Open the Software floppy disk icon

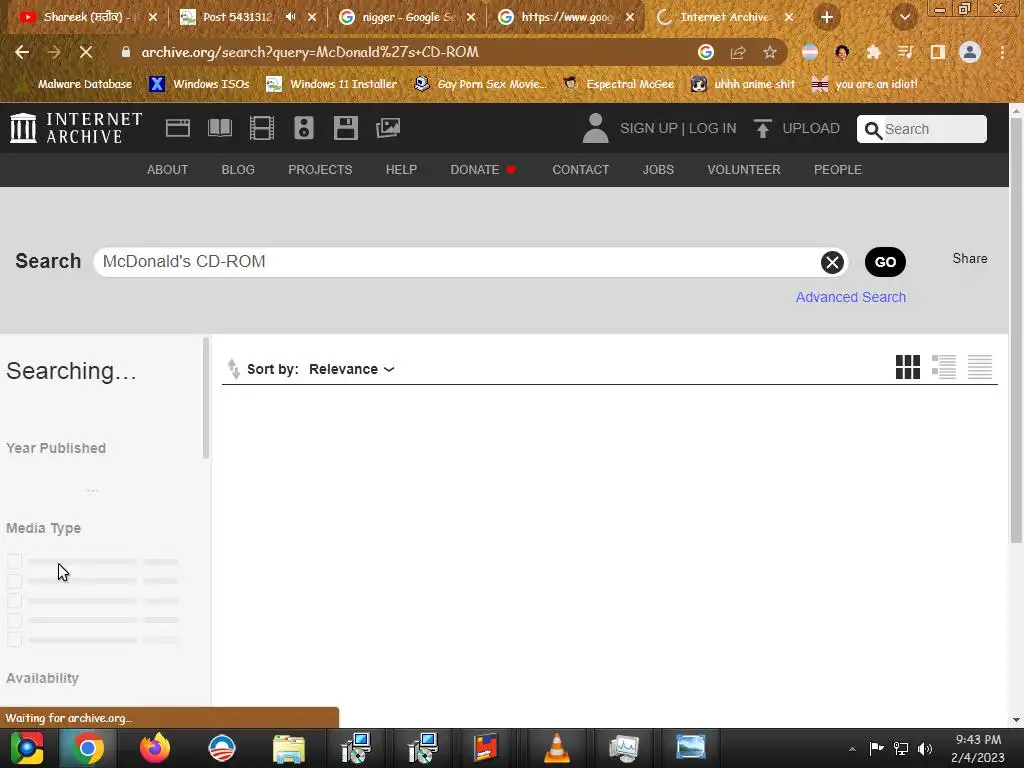tap(345, 128)
